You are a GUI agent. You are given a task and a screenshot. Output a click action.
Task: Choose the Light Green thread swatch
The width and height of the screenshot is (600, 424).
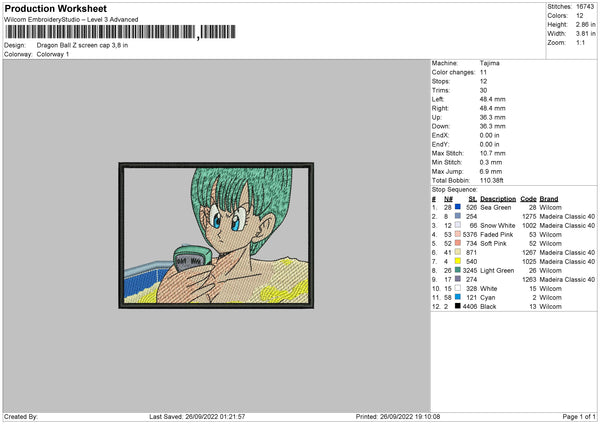[458, 270]
